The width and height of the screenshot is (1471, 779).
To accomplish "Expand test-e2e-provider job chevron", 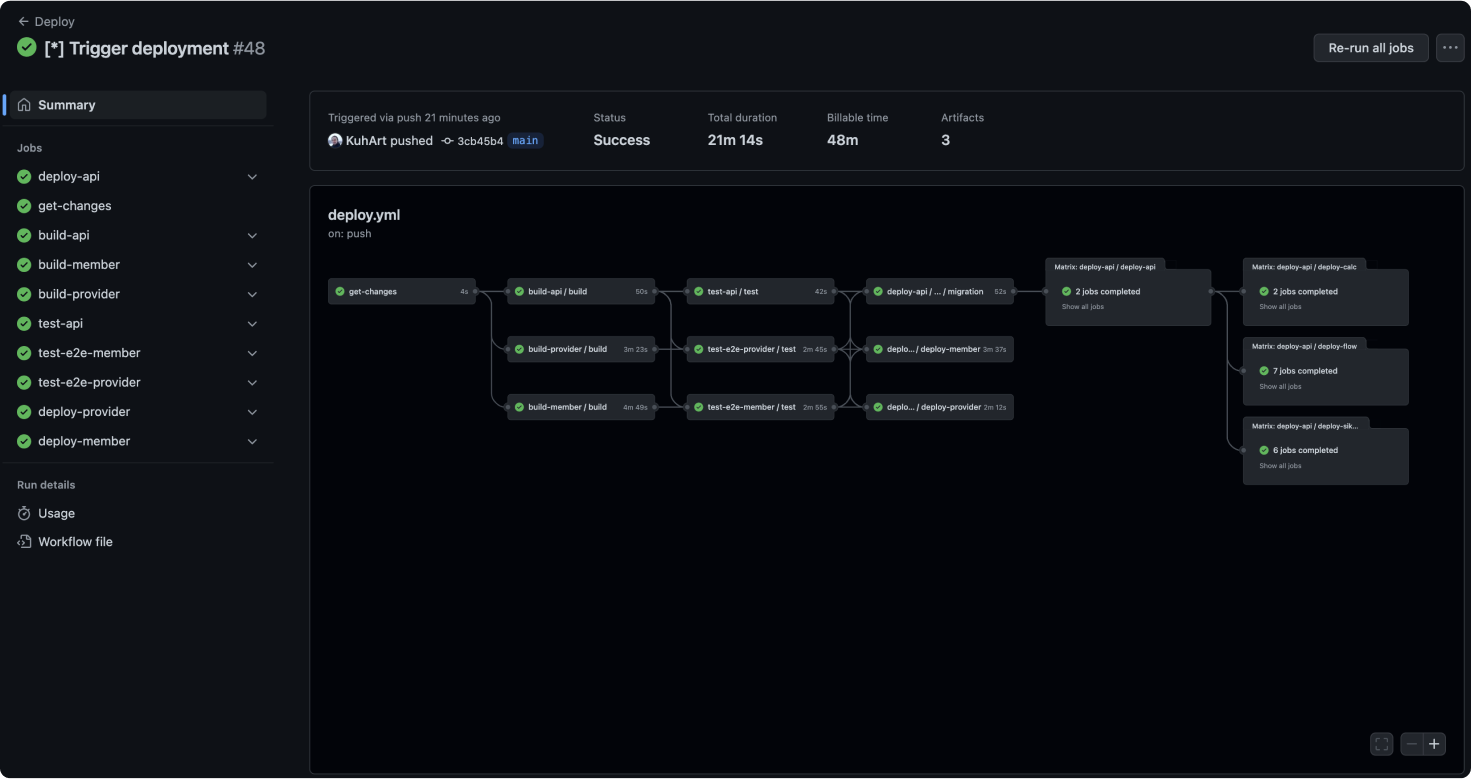I will (x=252, y=383).
